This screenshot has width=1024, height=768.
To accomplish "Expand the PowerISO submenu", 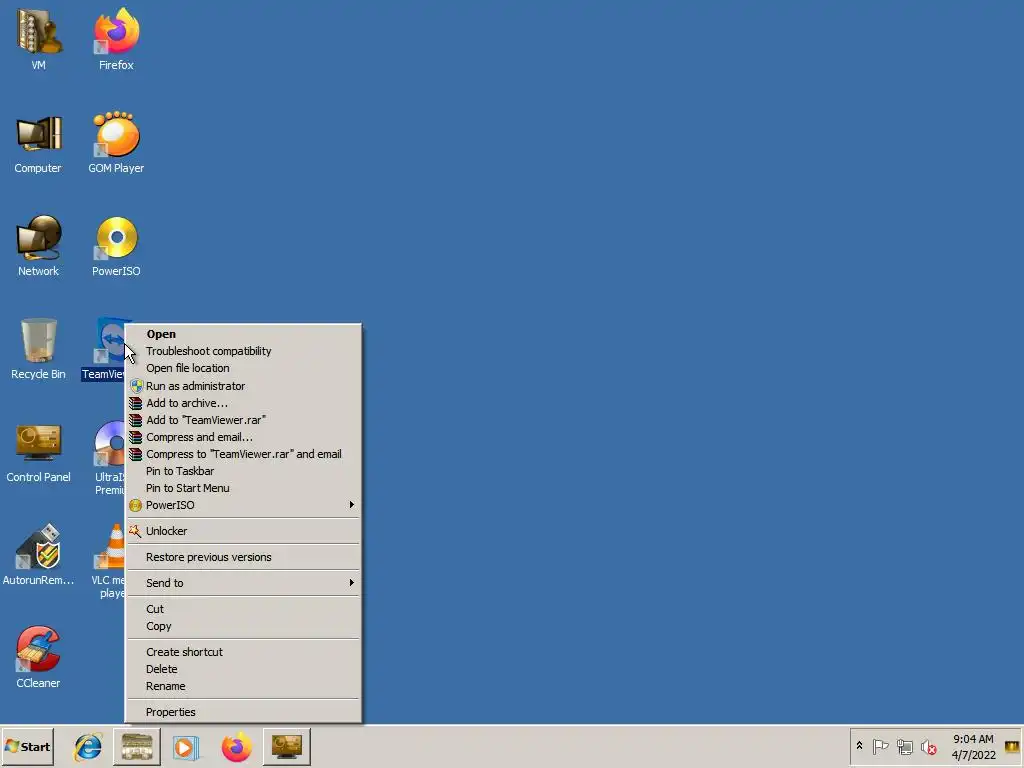I will coord(243,505).
